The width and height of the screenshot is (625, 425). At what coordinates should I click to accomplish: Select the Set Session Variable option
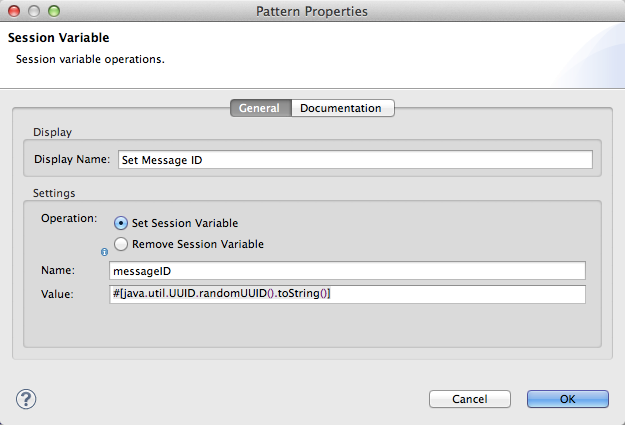pyautogui.click(x=122, y=223)
